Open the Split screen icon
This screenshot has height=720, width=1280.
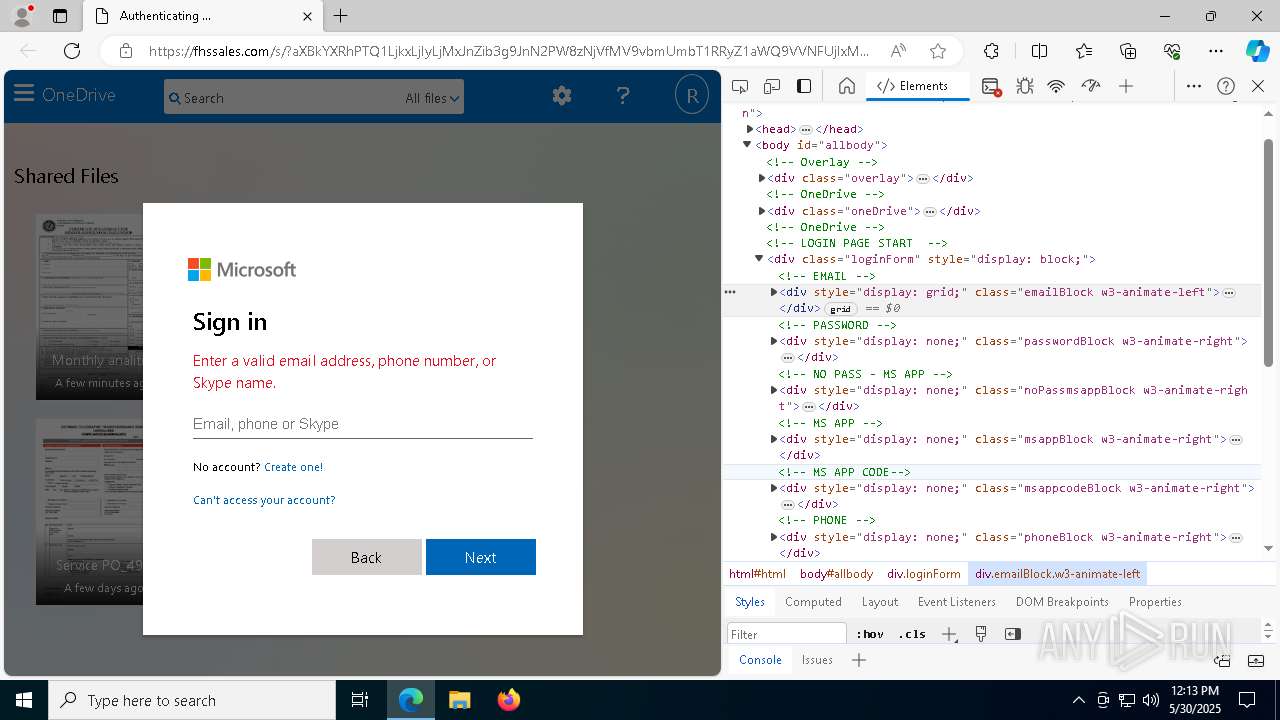point(1039,51)
